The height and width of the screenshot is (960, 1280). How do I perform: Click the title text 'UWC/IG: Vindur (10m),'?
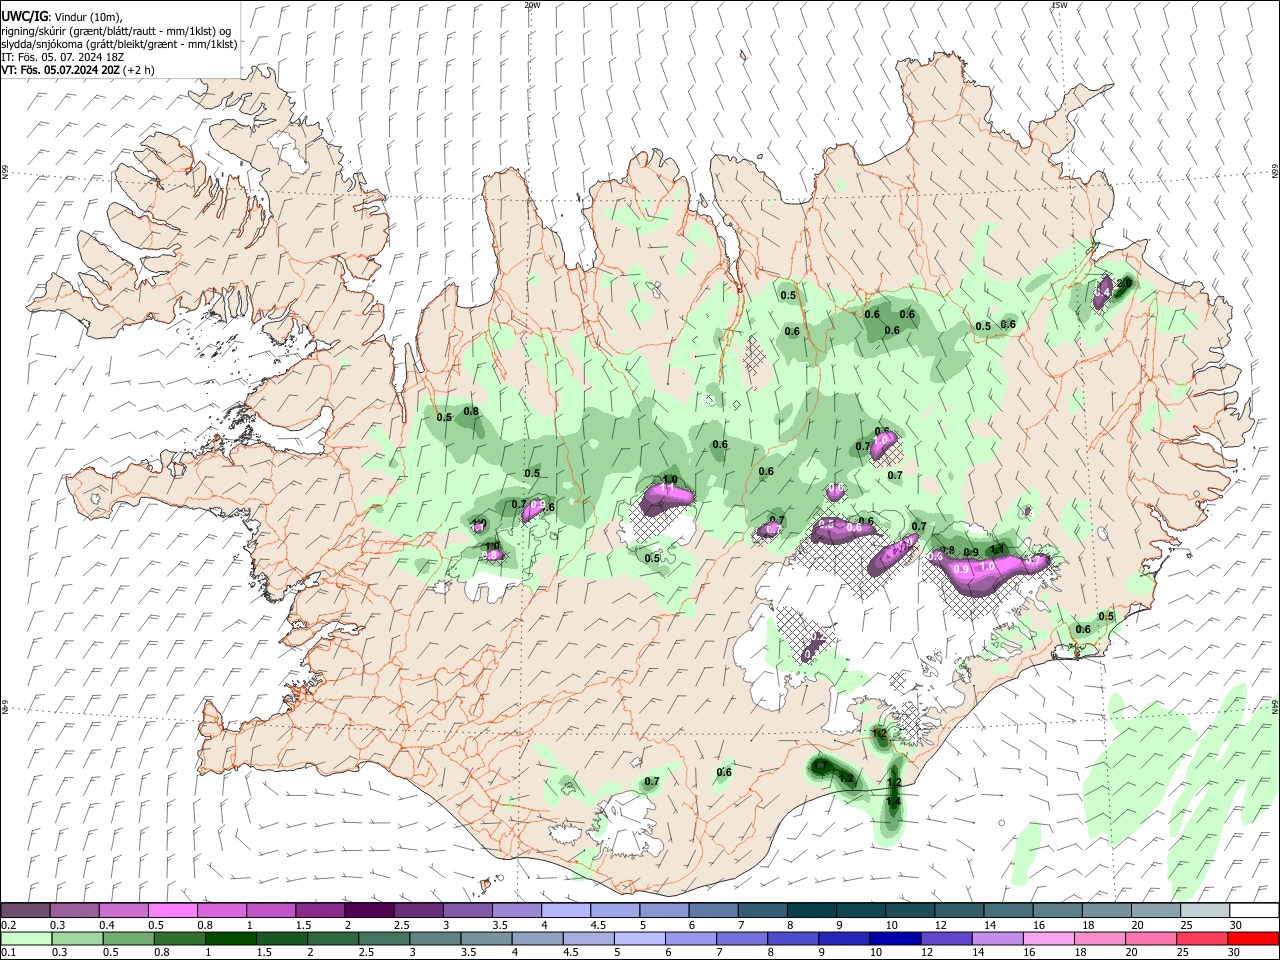(60, 17)
